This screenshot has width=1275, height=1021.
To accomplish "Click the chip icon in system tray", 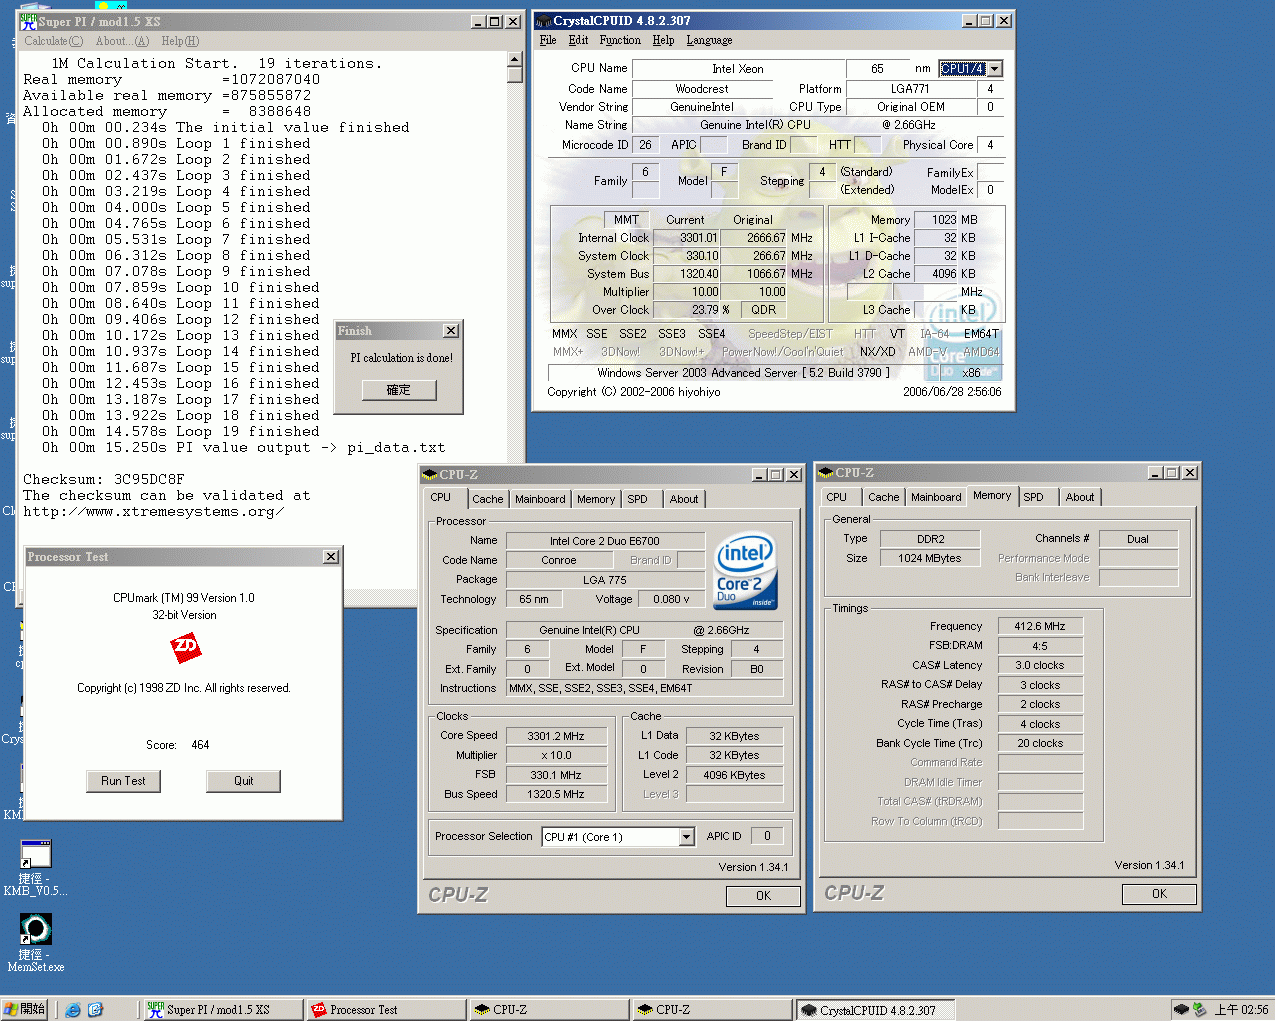I will 1181,1010.
